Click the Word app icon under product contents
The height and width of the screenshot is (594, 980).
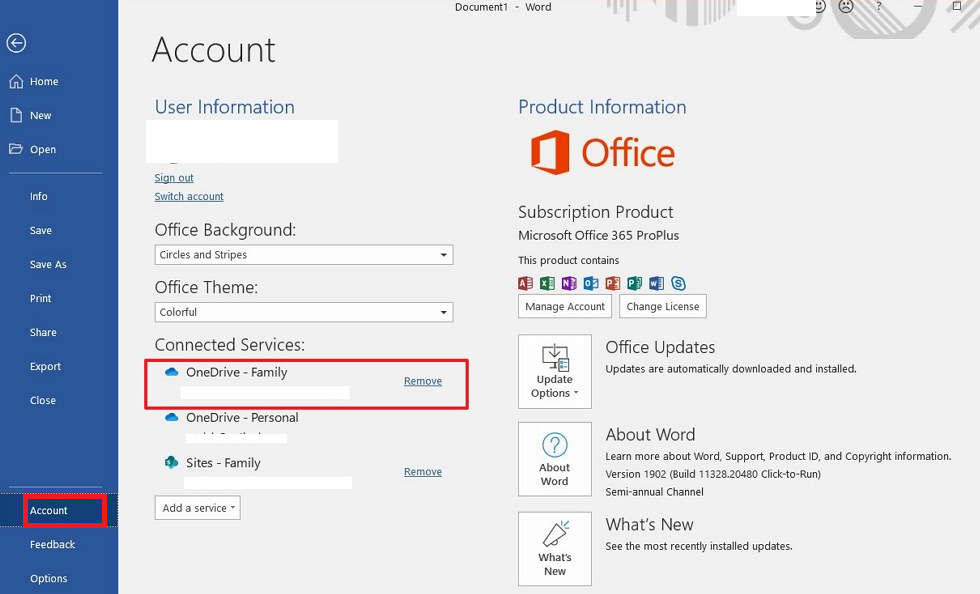pyautogui.click(x=656, y=283)
